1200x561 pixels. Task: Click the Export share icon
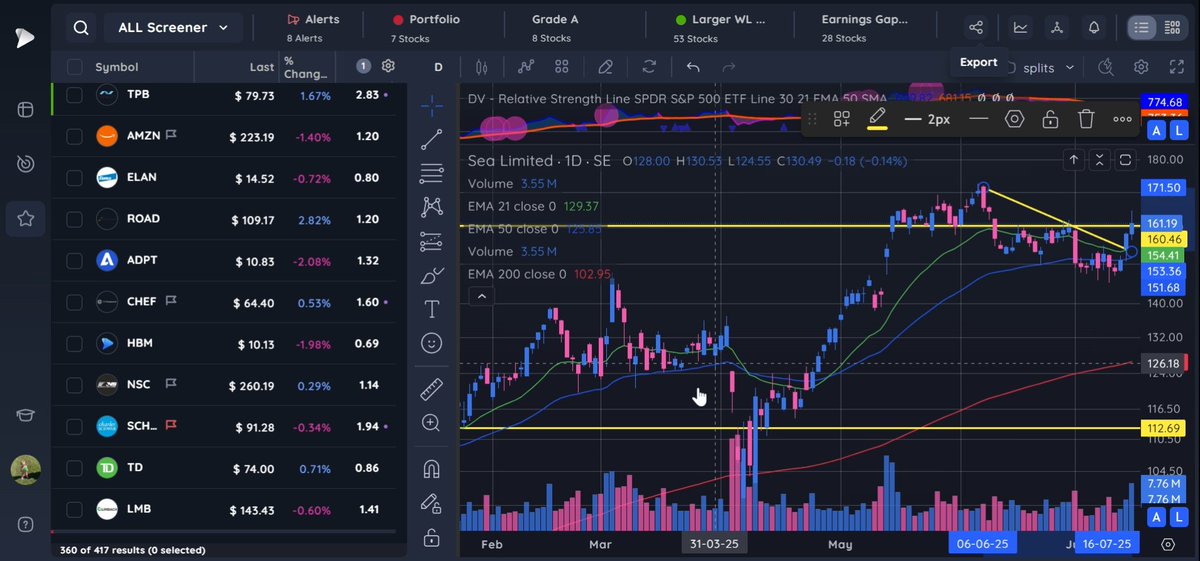click(x=977, y=28)
